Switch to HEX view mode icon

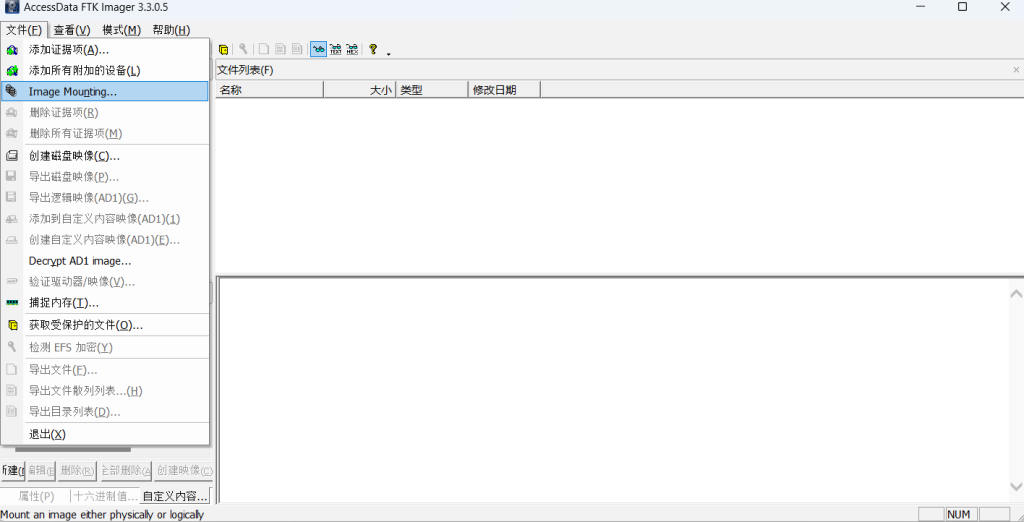pyautogui.click(x=353, y=49)
